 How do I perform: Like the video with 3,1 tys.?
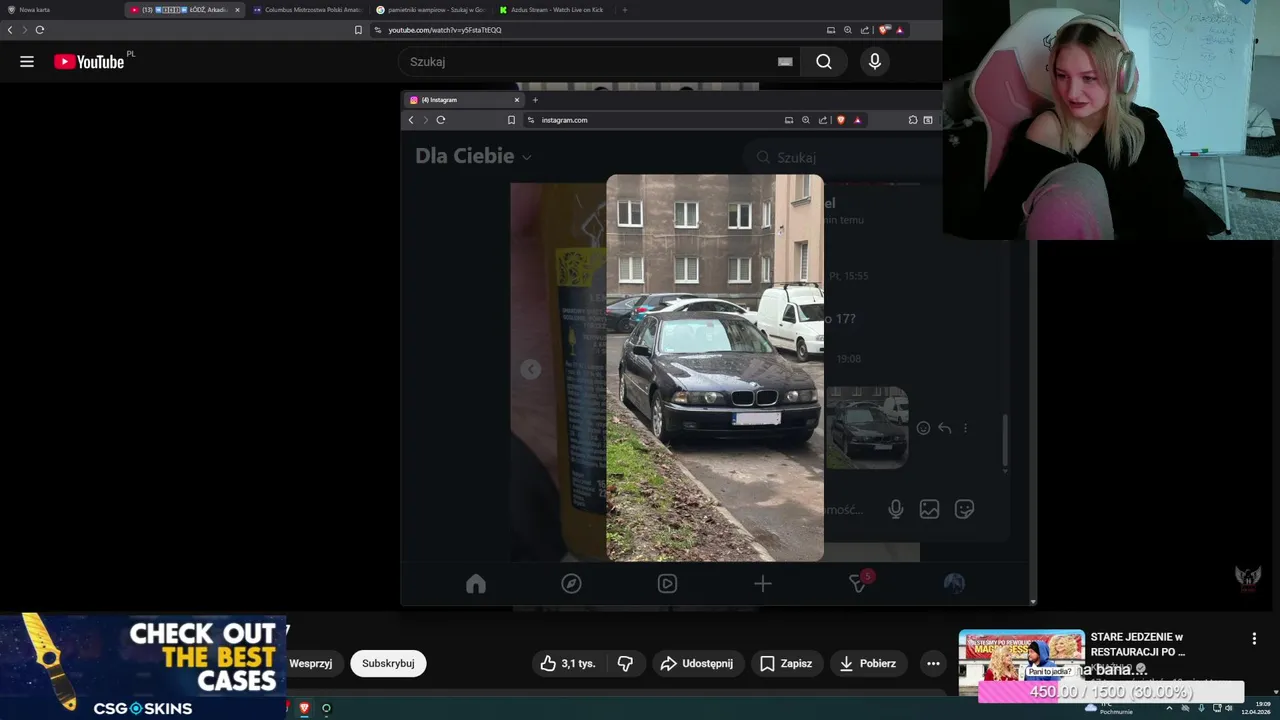tap(567, 663)
